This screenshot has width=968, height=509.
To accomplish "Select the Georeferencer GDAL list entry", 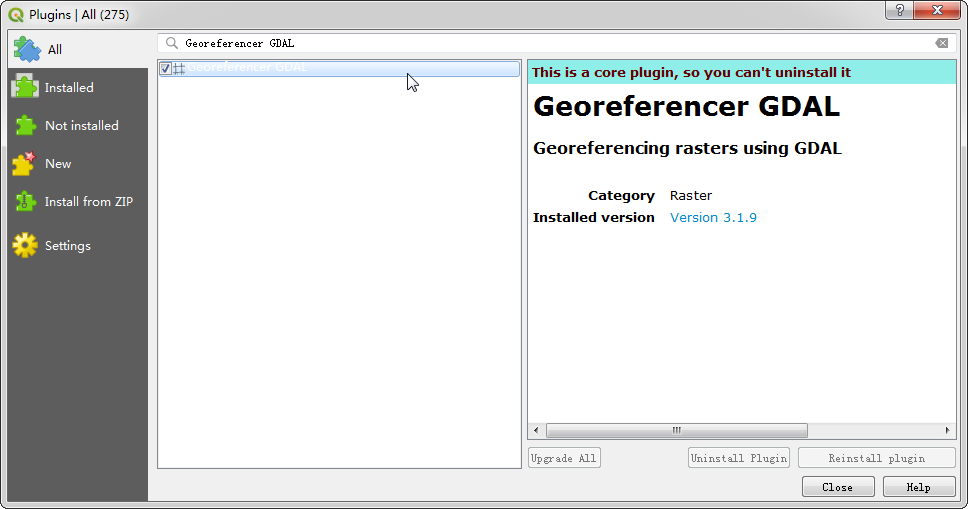I will (339, 69).
